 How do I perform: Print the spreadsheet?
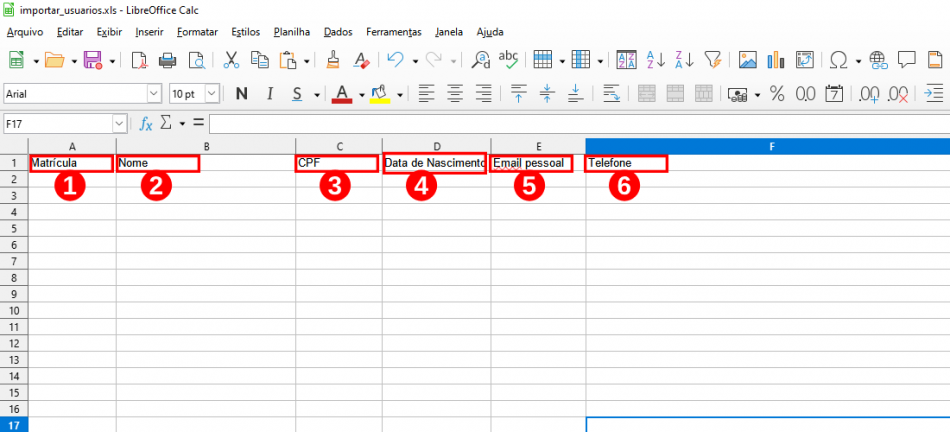[168, 60]
